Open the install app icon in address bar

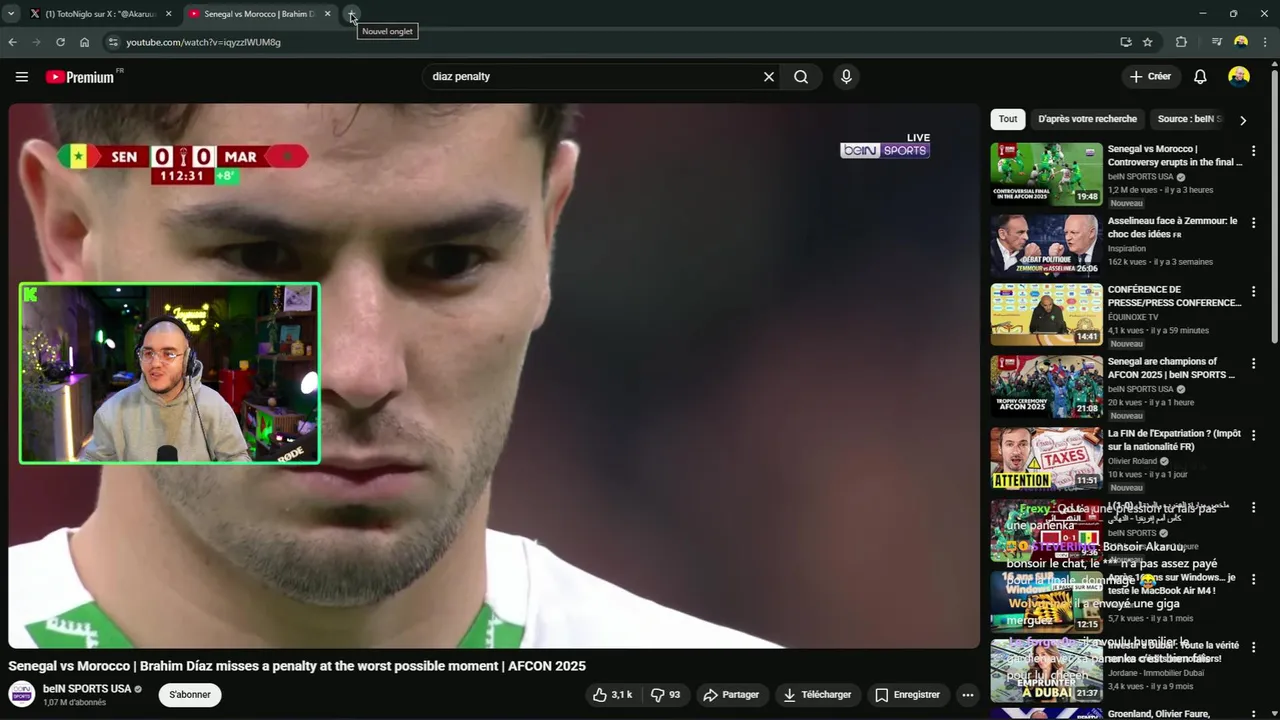point(1126,42)
